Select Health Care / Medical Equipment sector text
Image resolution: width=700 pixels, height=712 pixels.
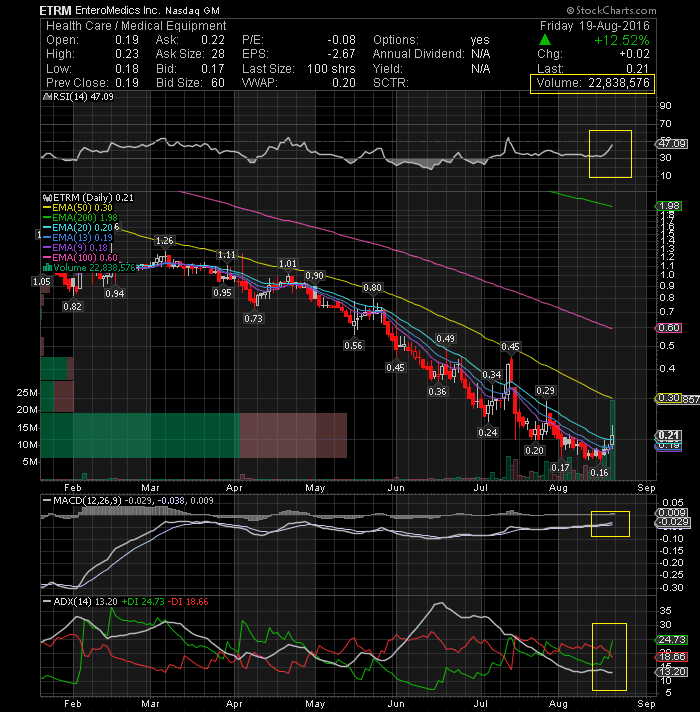[136, 26]
